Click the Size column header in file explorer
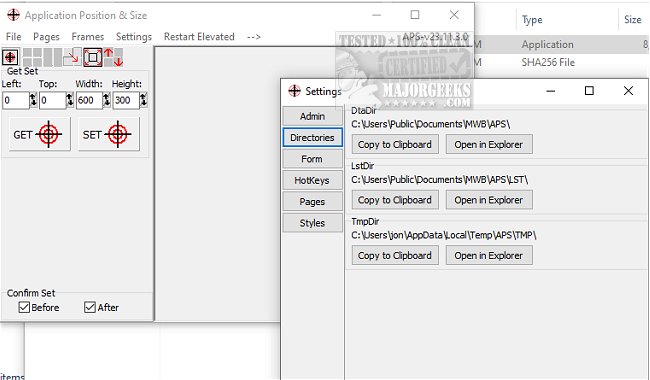Screen dimensions: 650x380 [633, 19]
